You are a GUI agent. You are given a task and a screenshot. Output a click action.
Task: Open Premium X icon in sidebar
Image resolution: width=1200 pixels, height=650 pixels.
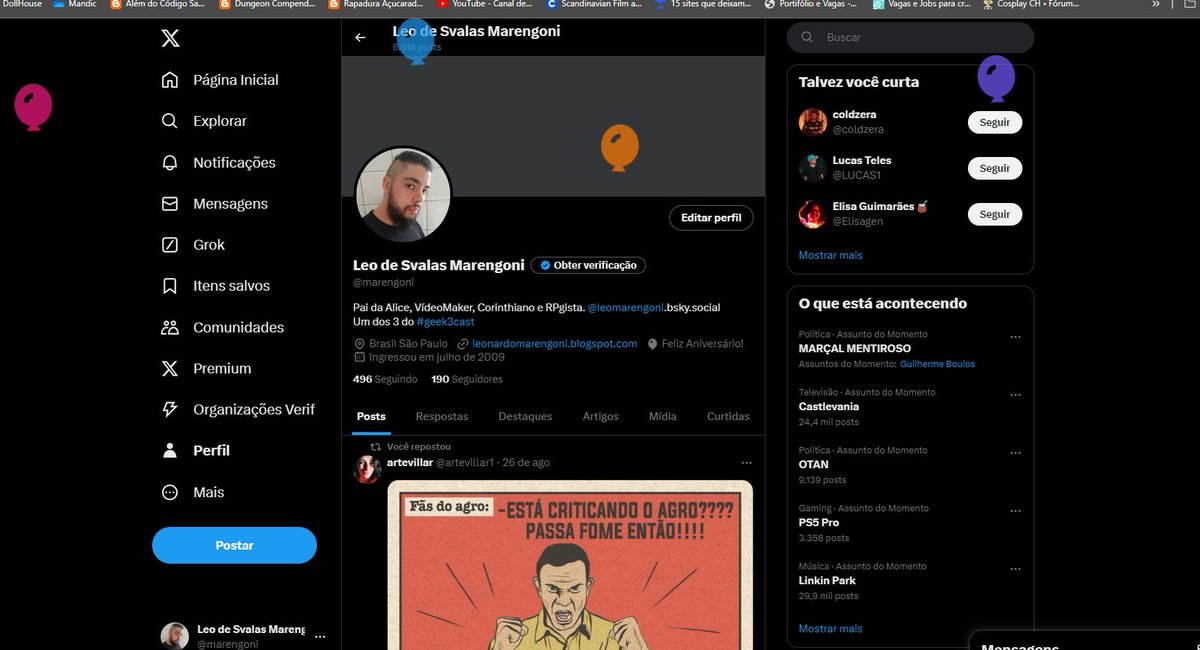tap(170, 368)
